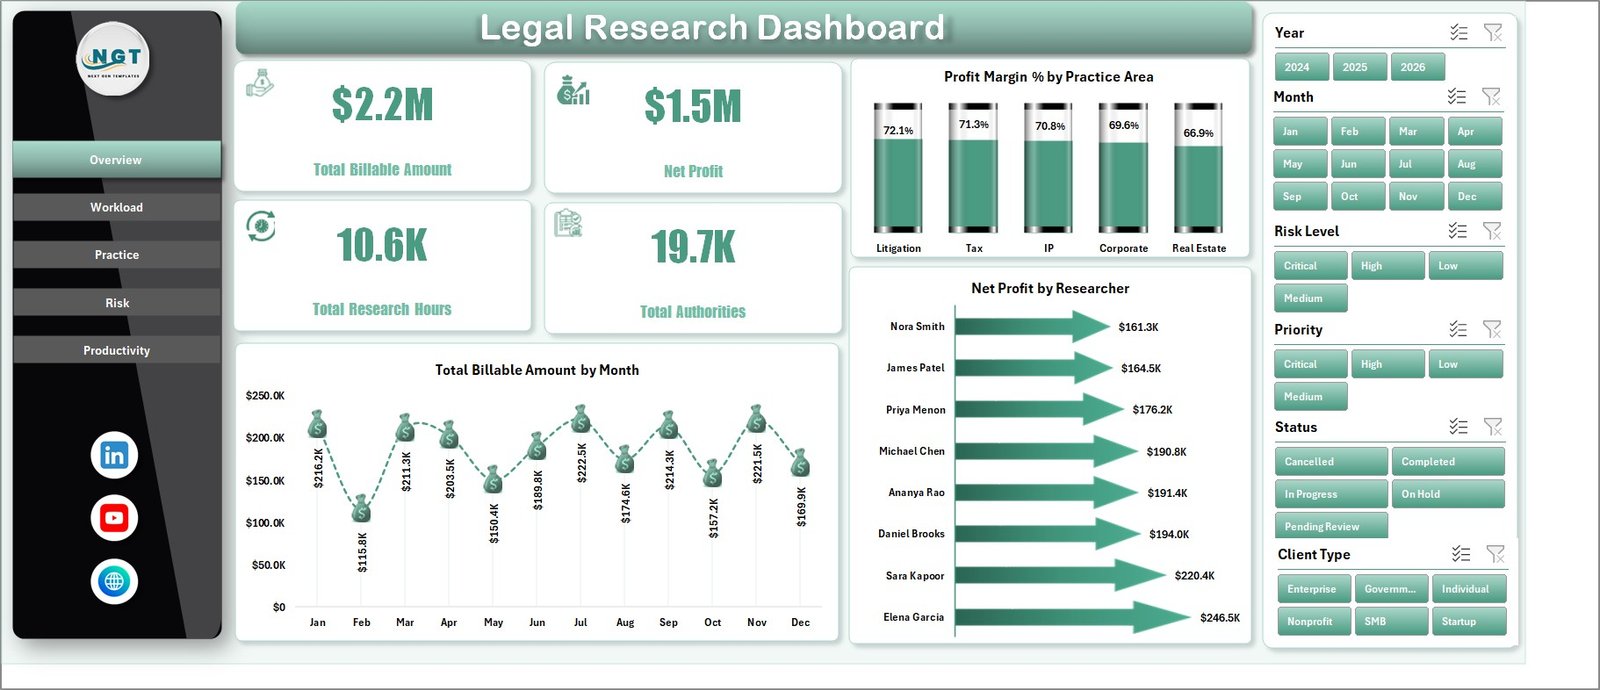Select Dec in the Month slicer
1600x690 pixels.
point(1475,196)
